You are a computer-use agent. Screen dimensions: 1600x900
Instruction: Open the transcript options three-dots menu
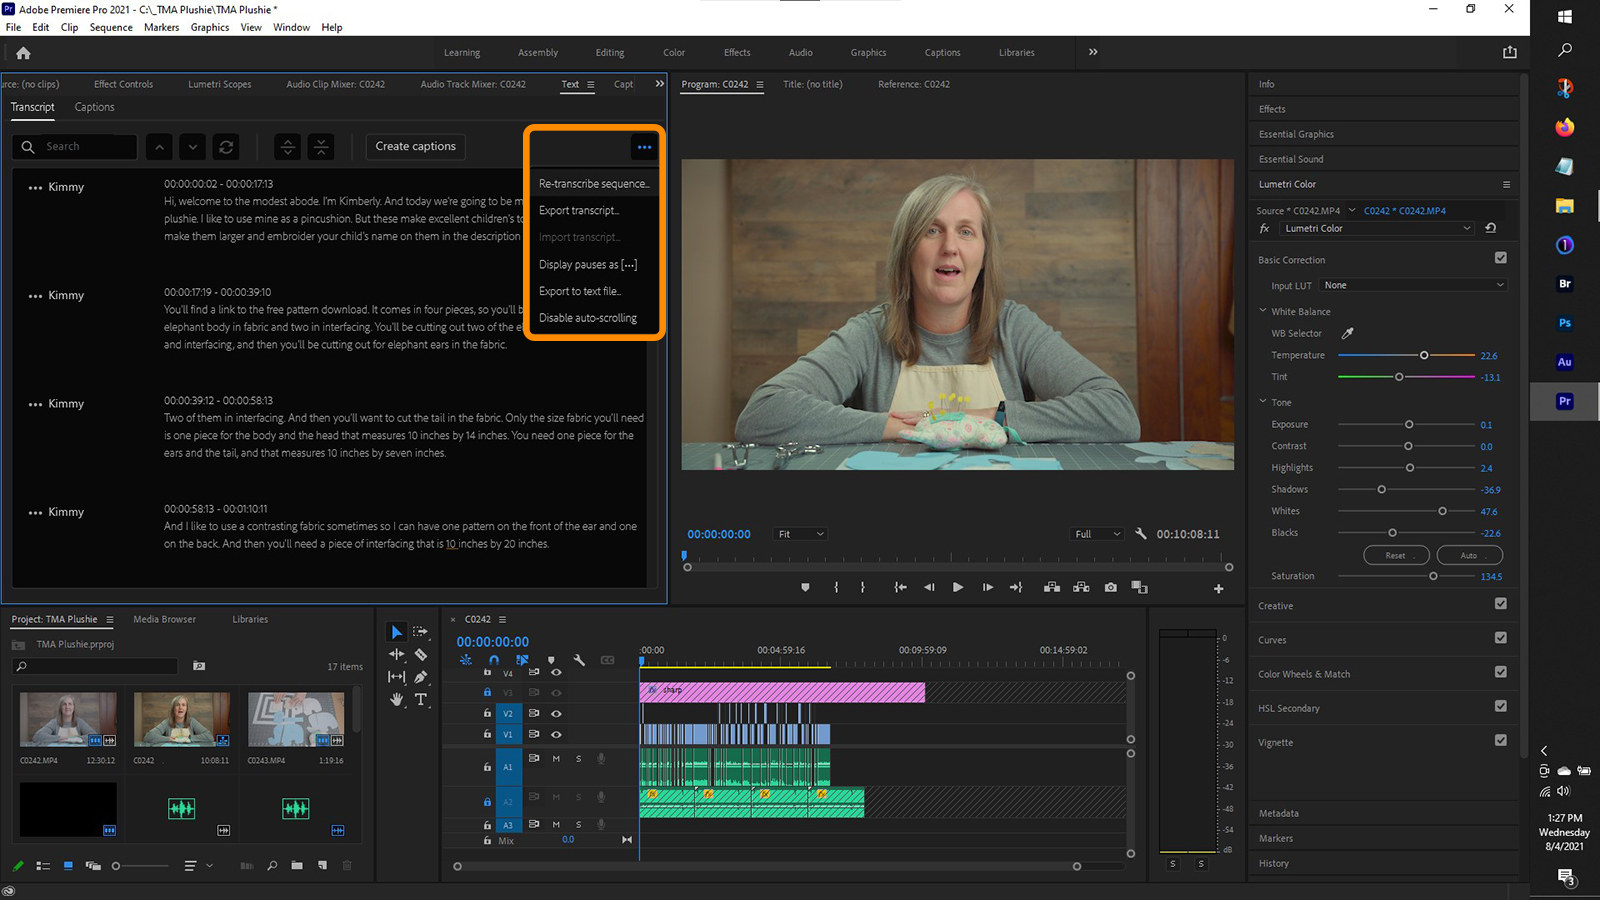644,147
